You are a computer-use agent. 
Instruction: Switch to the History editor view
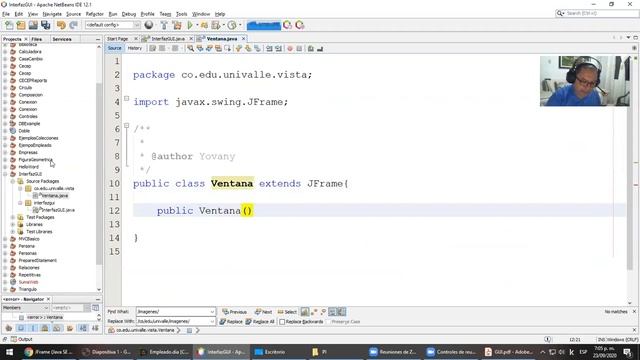[135, 48]
